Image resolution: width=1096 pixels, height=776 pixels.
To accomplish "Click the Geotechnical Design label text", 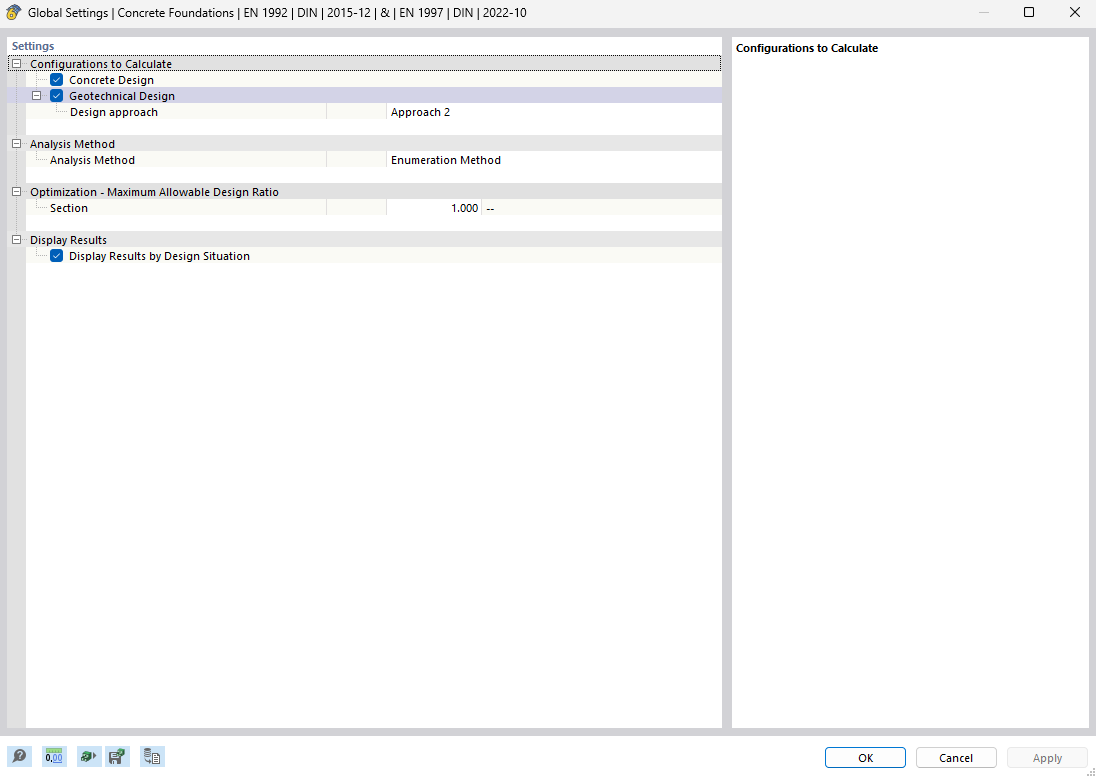I will click(122, 96).
